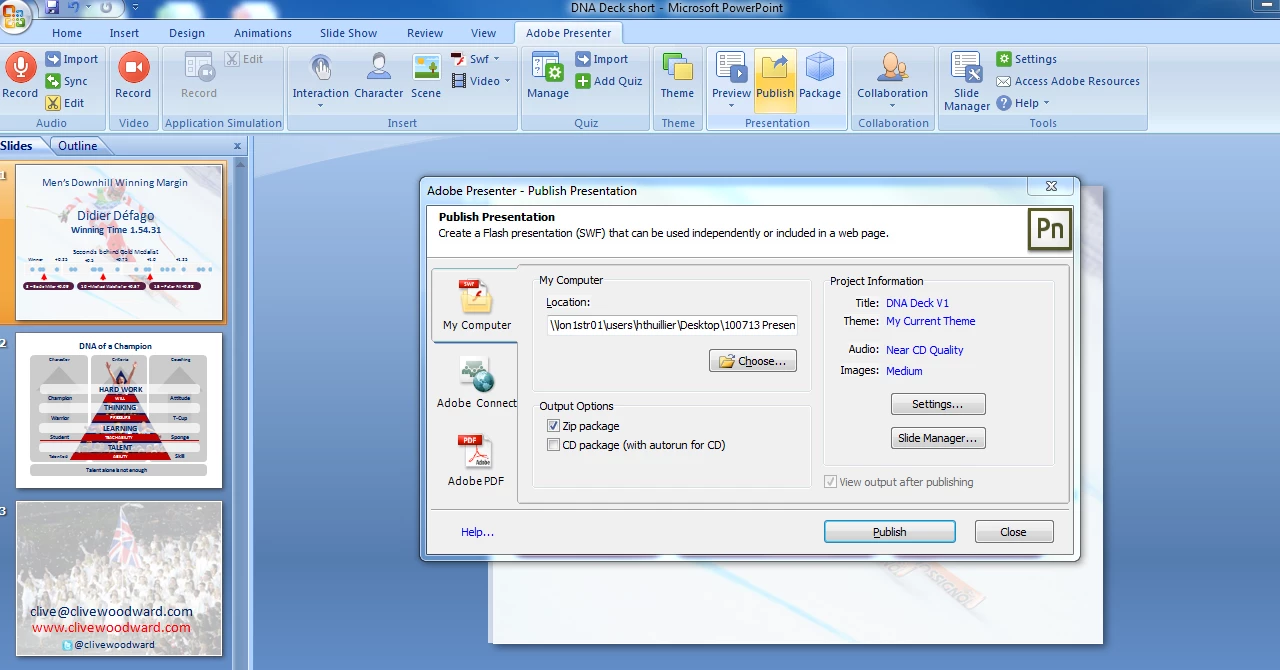Click the Settings... button in Project Information
Screen dimensions: 1280x670
point(938,404)
